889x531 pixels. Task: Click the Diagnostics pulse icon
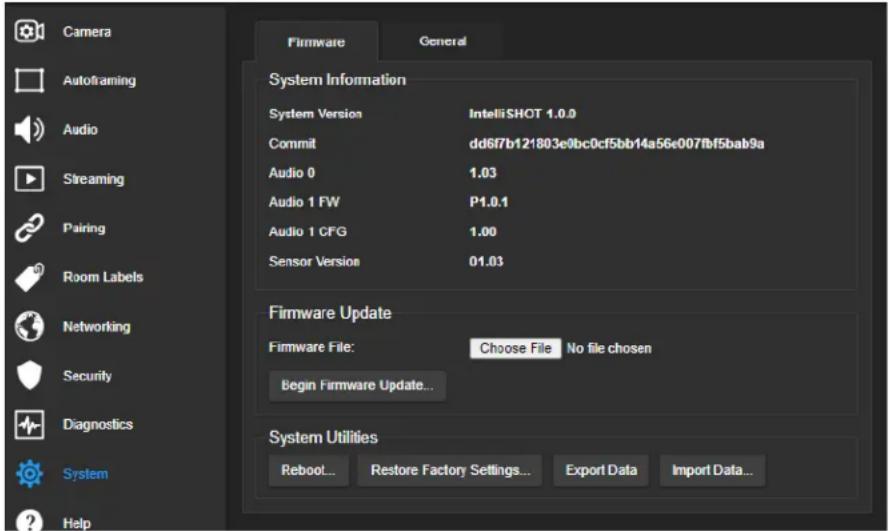tap(29, 424)
